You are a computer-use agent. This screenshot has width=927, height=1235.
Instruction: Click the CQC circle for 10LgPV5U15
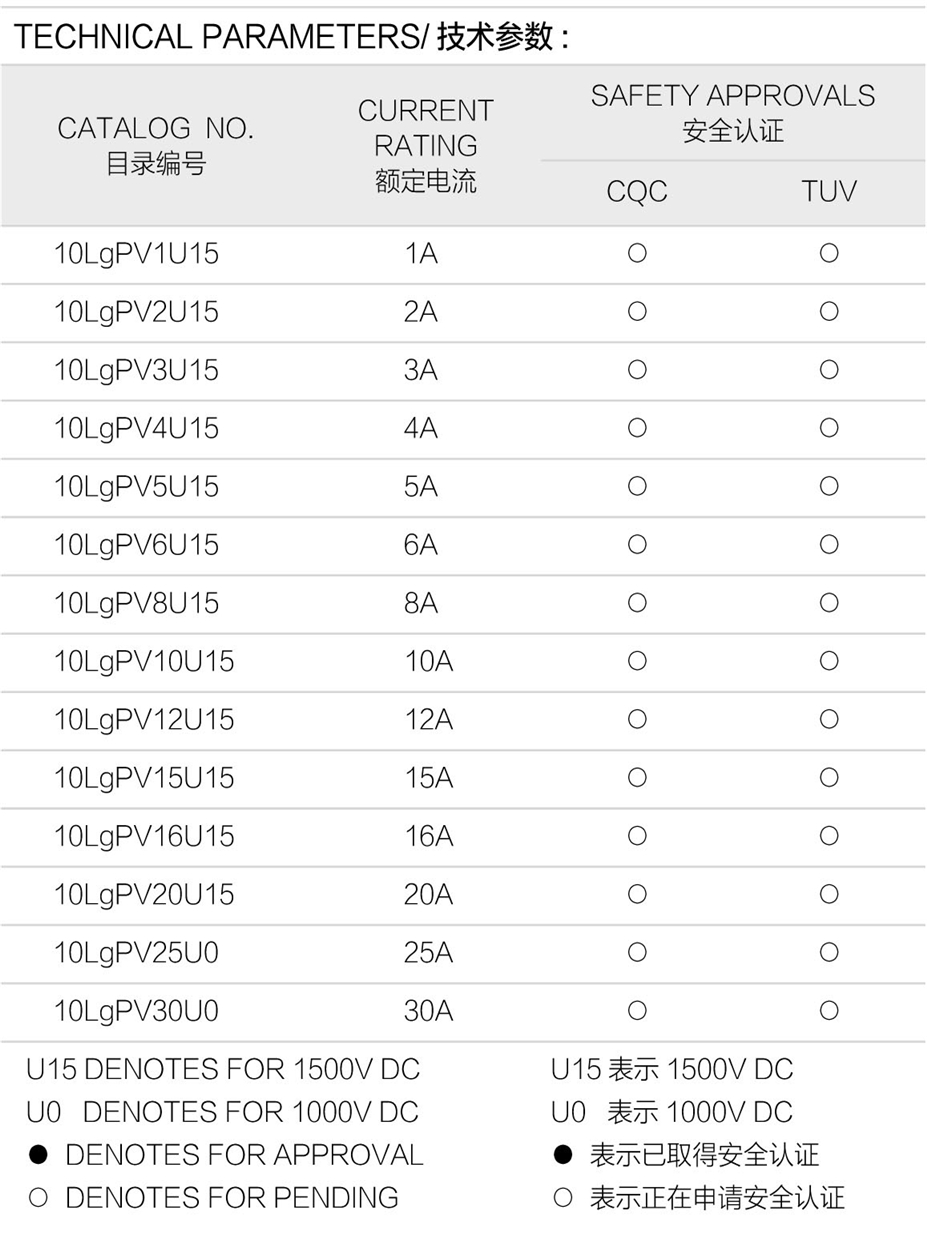637,487
